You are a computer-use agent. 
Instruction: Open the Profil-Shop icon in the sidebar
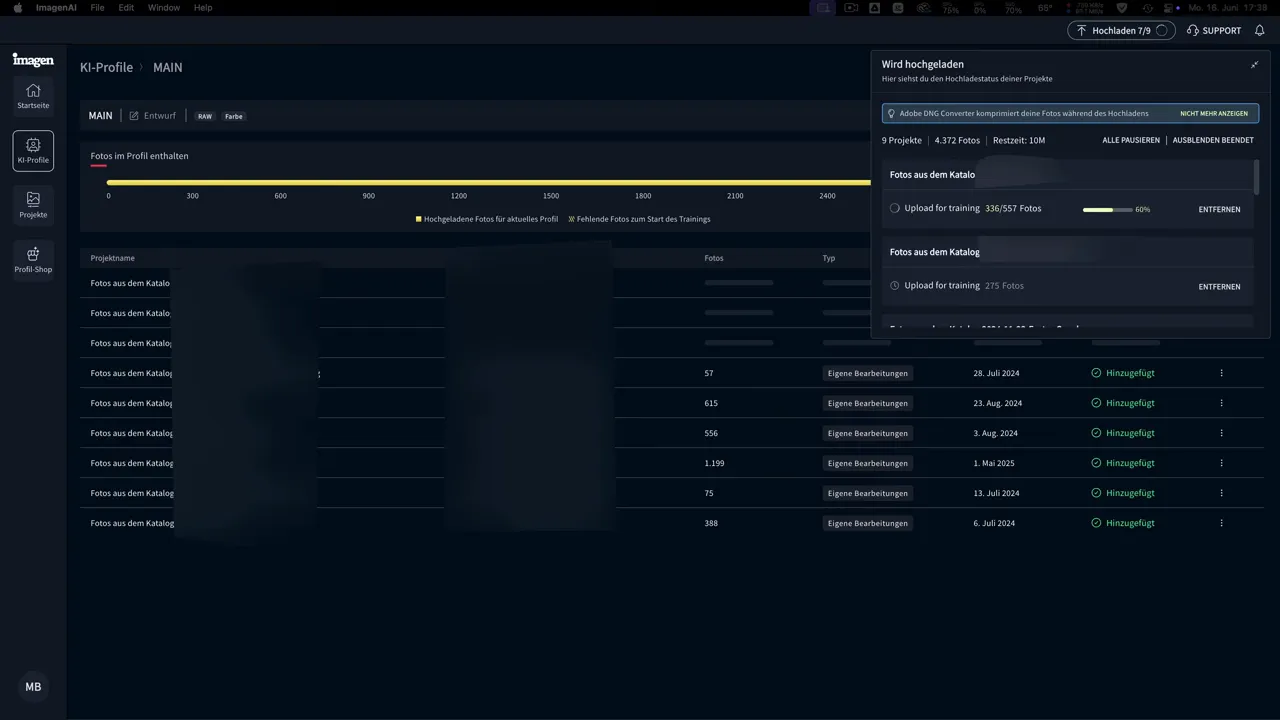(x=33, y=258)
